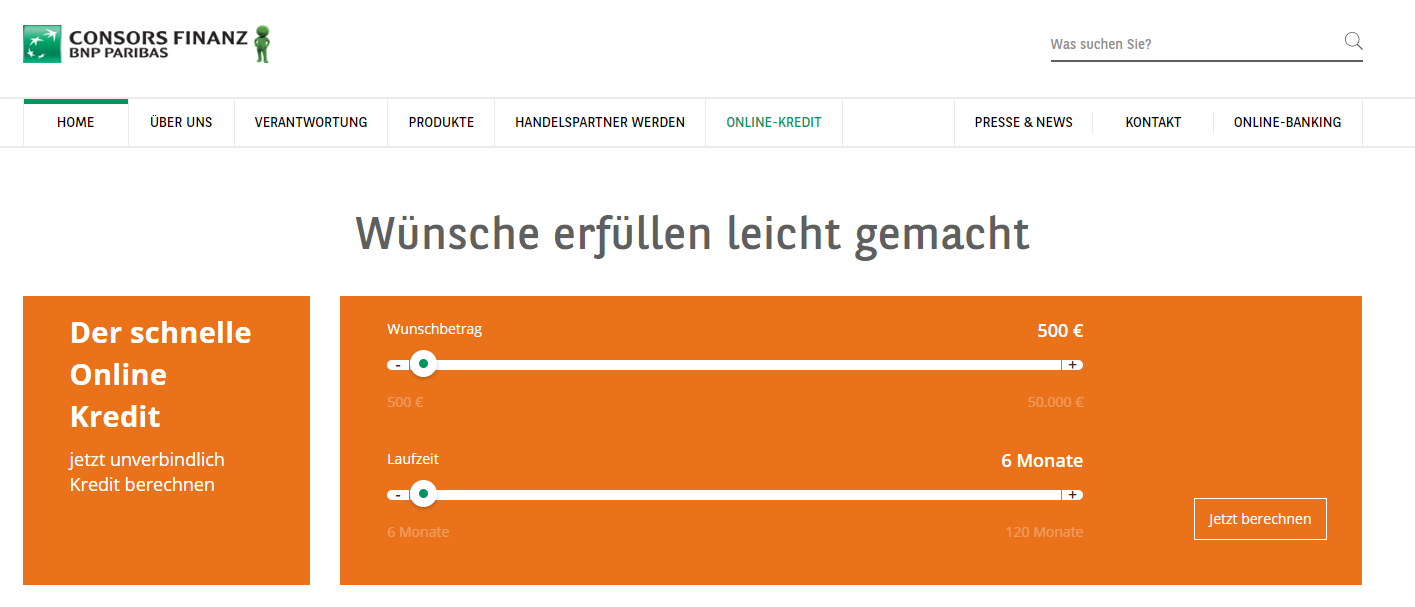Screen dimensions: 1415x607
Task: Go to PRESSE & NEWS
Action: 1023,121
